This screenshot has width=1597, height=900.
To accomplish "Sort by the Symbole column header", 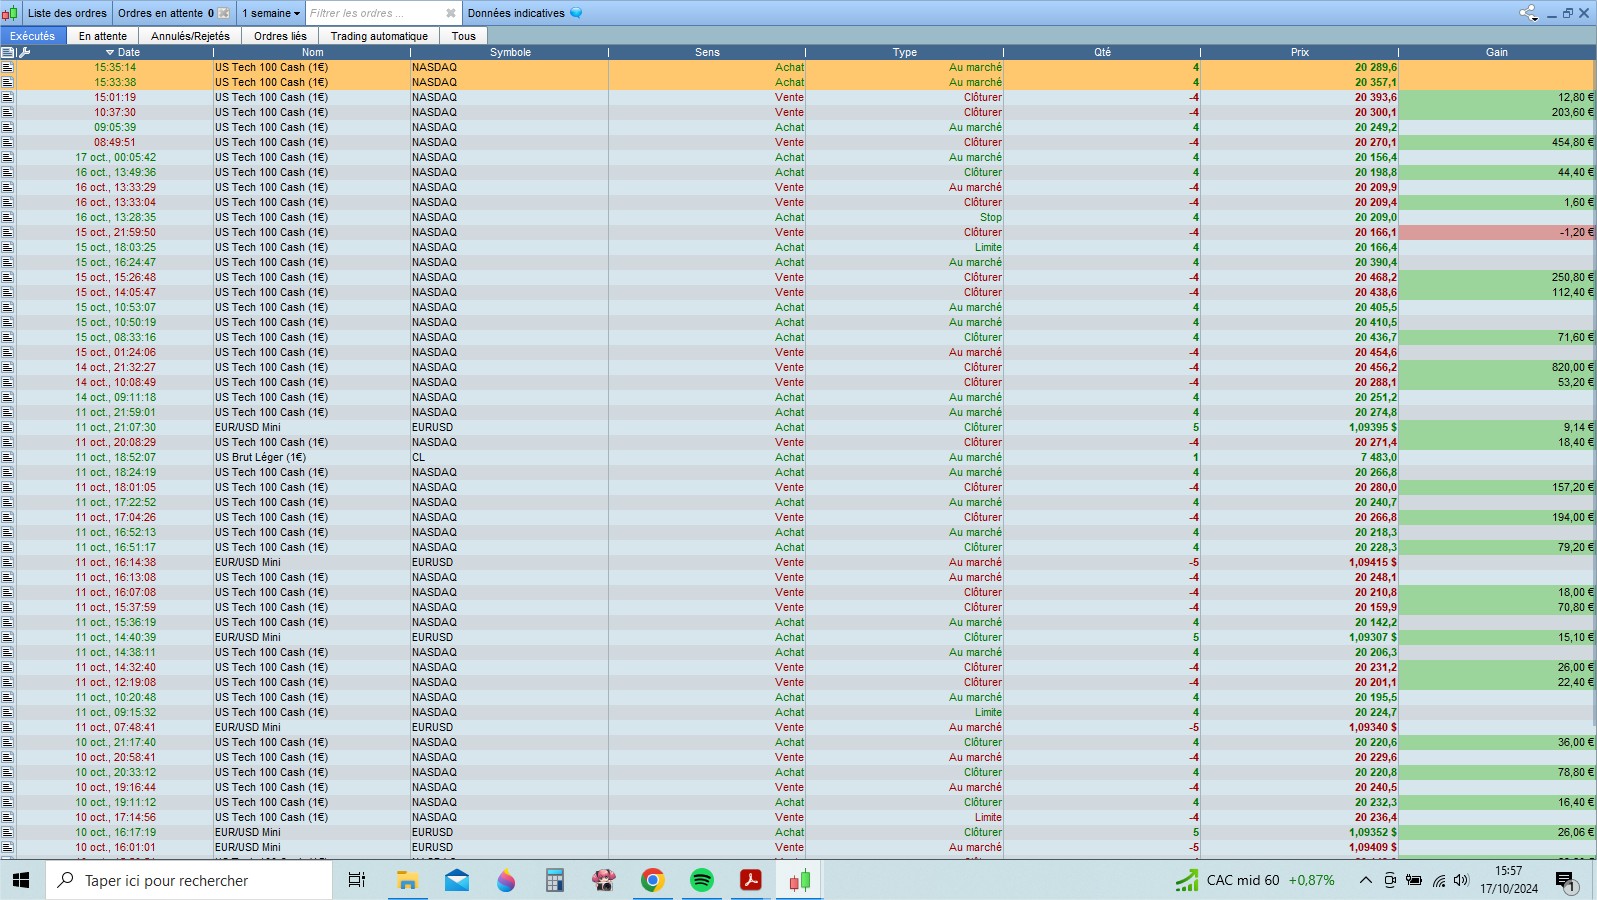I will coord(510,52).
